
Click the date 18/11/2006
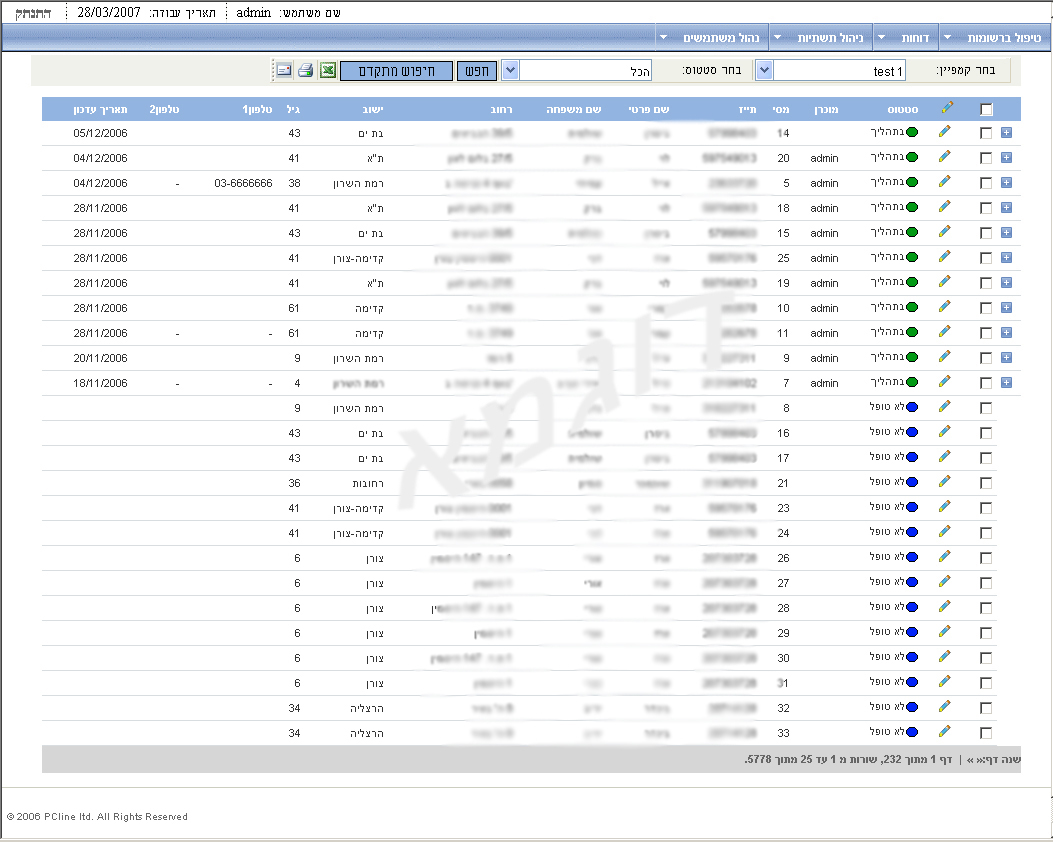[101, 383]
